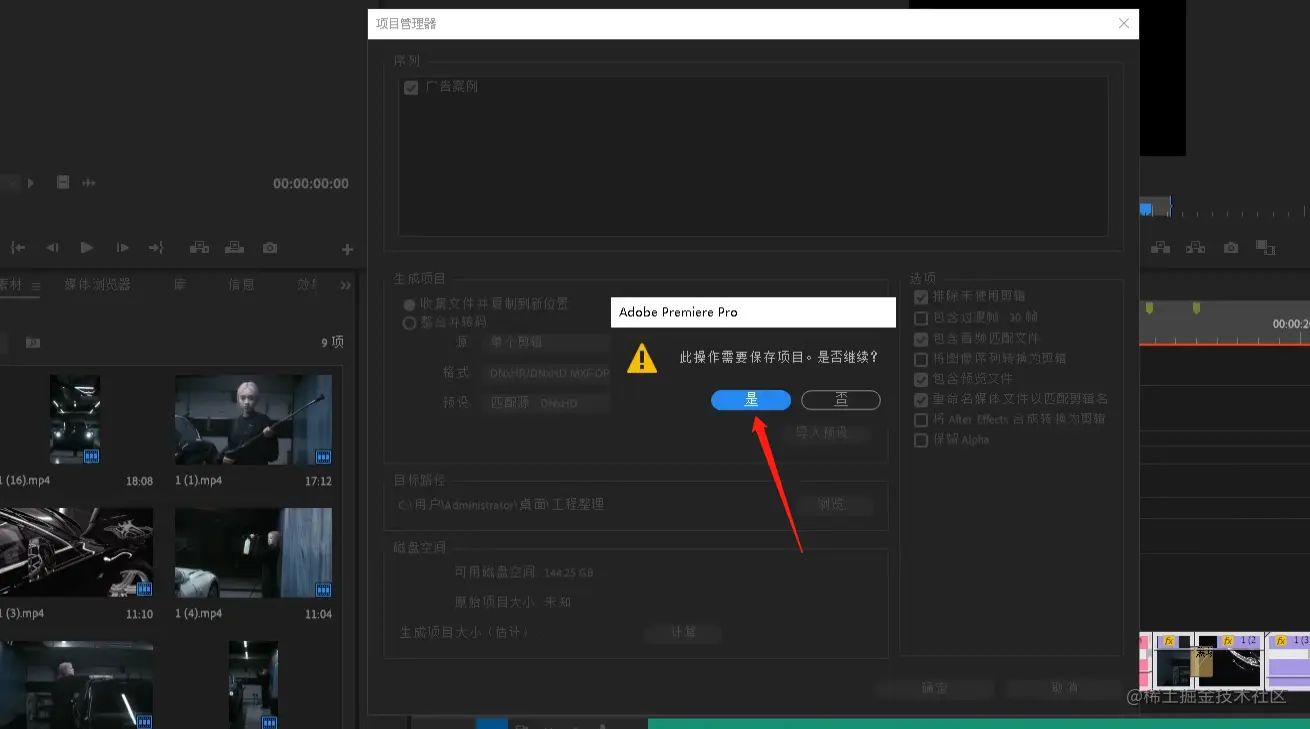Screen dimensions: 1310x729
Task: Toggle 重命名媒体文件以匹配剪辑名 checkbox
Action: (x=921, y=399)
